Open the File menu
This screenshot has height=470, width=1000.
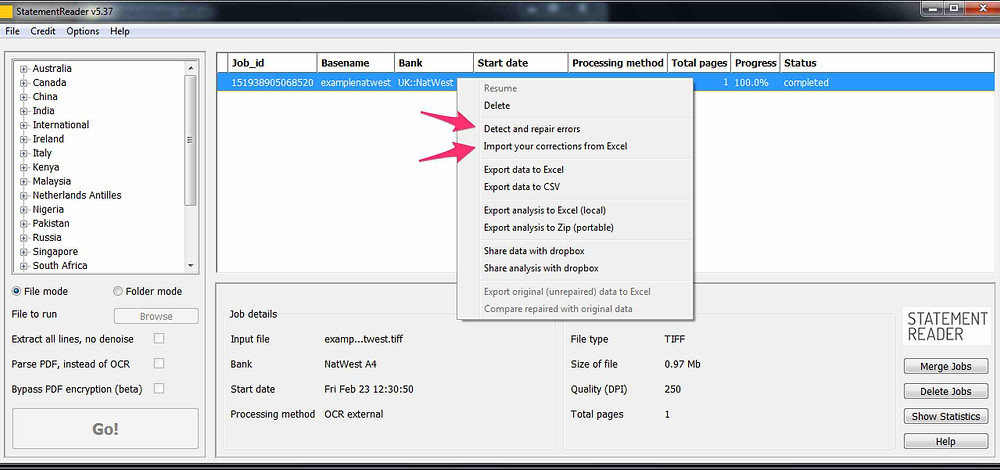(x=12, y=31)
